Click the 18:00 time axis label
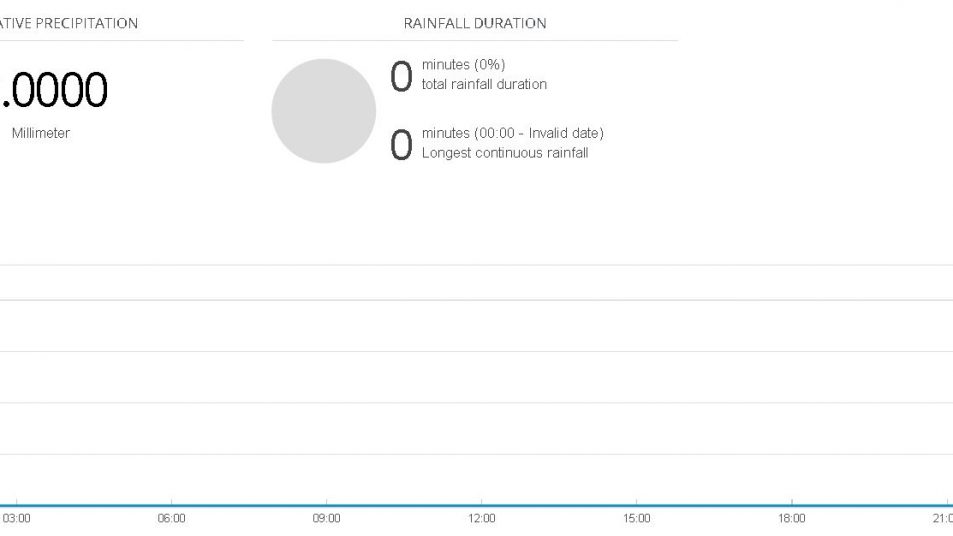 click(x=792, y=519)
